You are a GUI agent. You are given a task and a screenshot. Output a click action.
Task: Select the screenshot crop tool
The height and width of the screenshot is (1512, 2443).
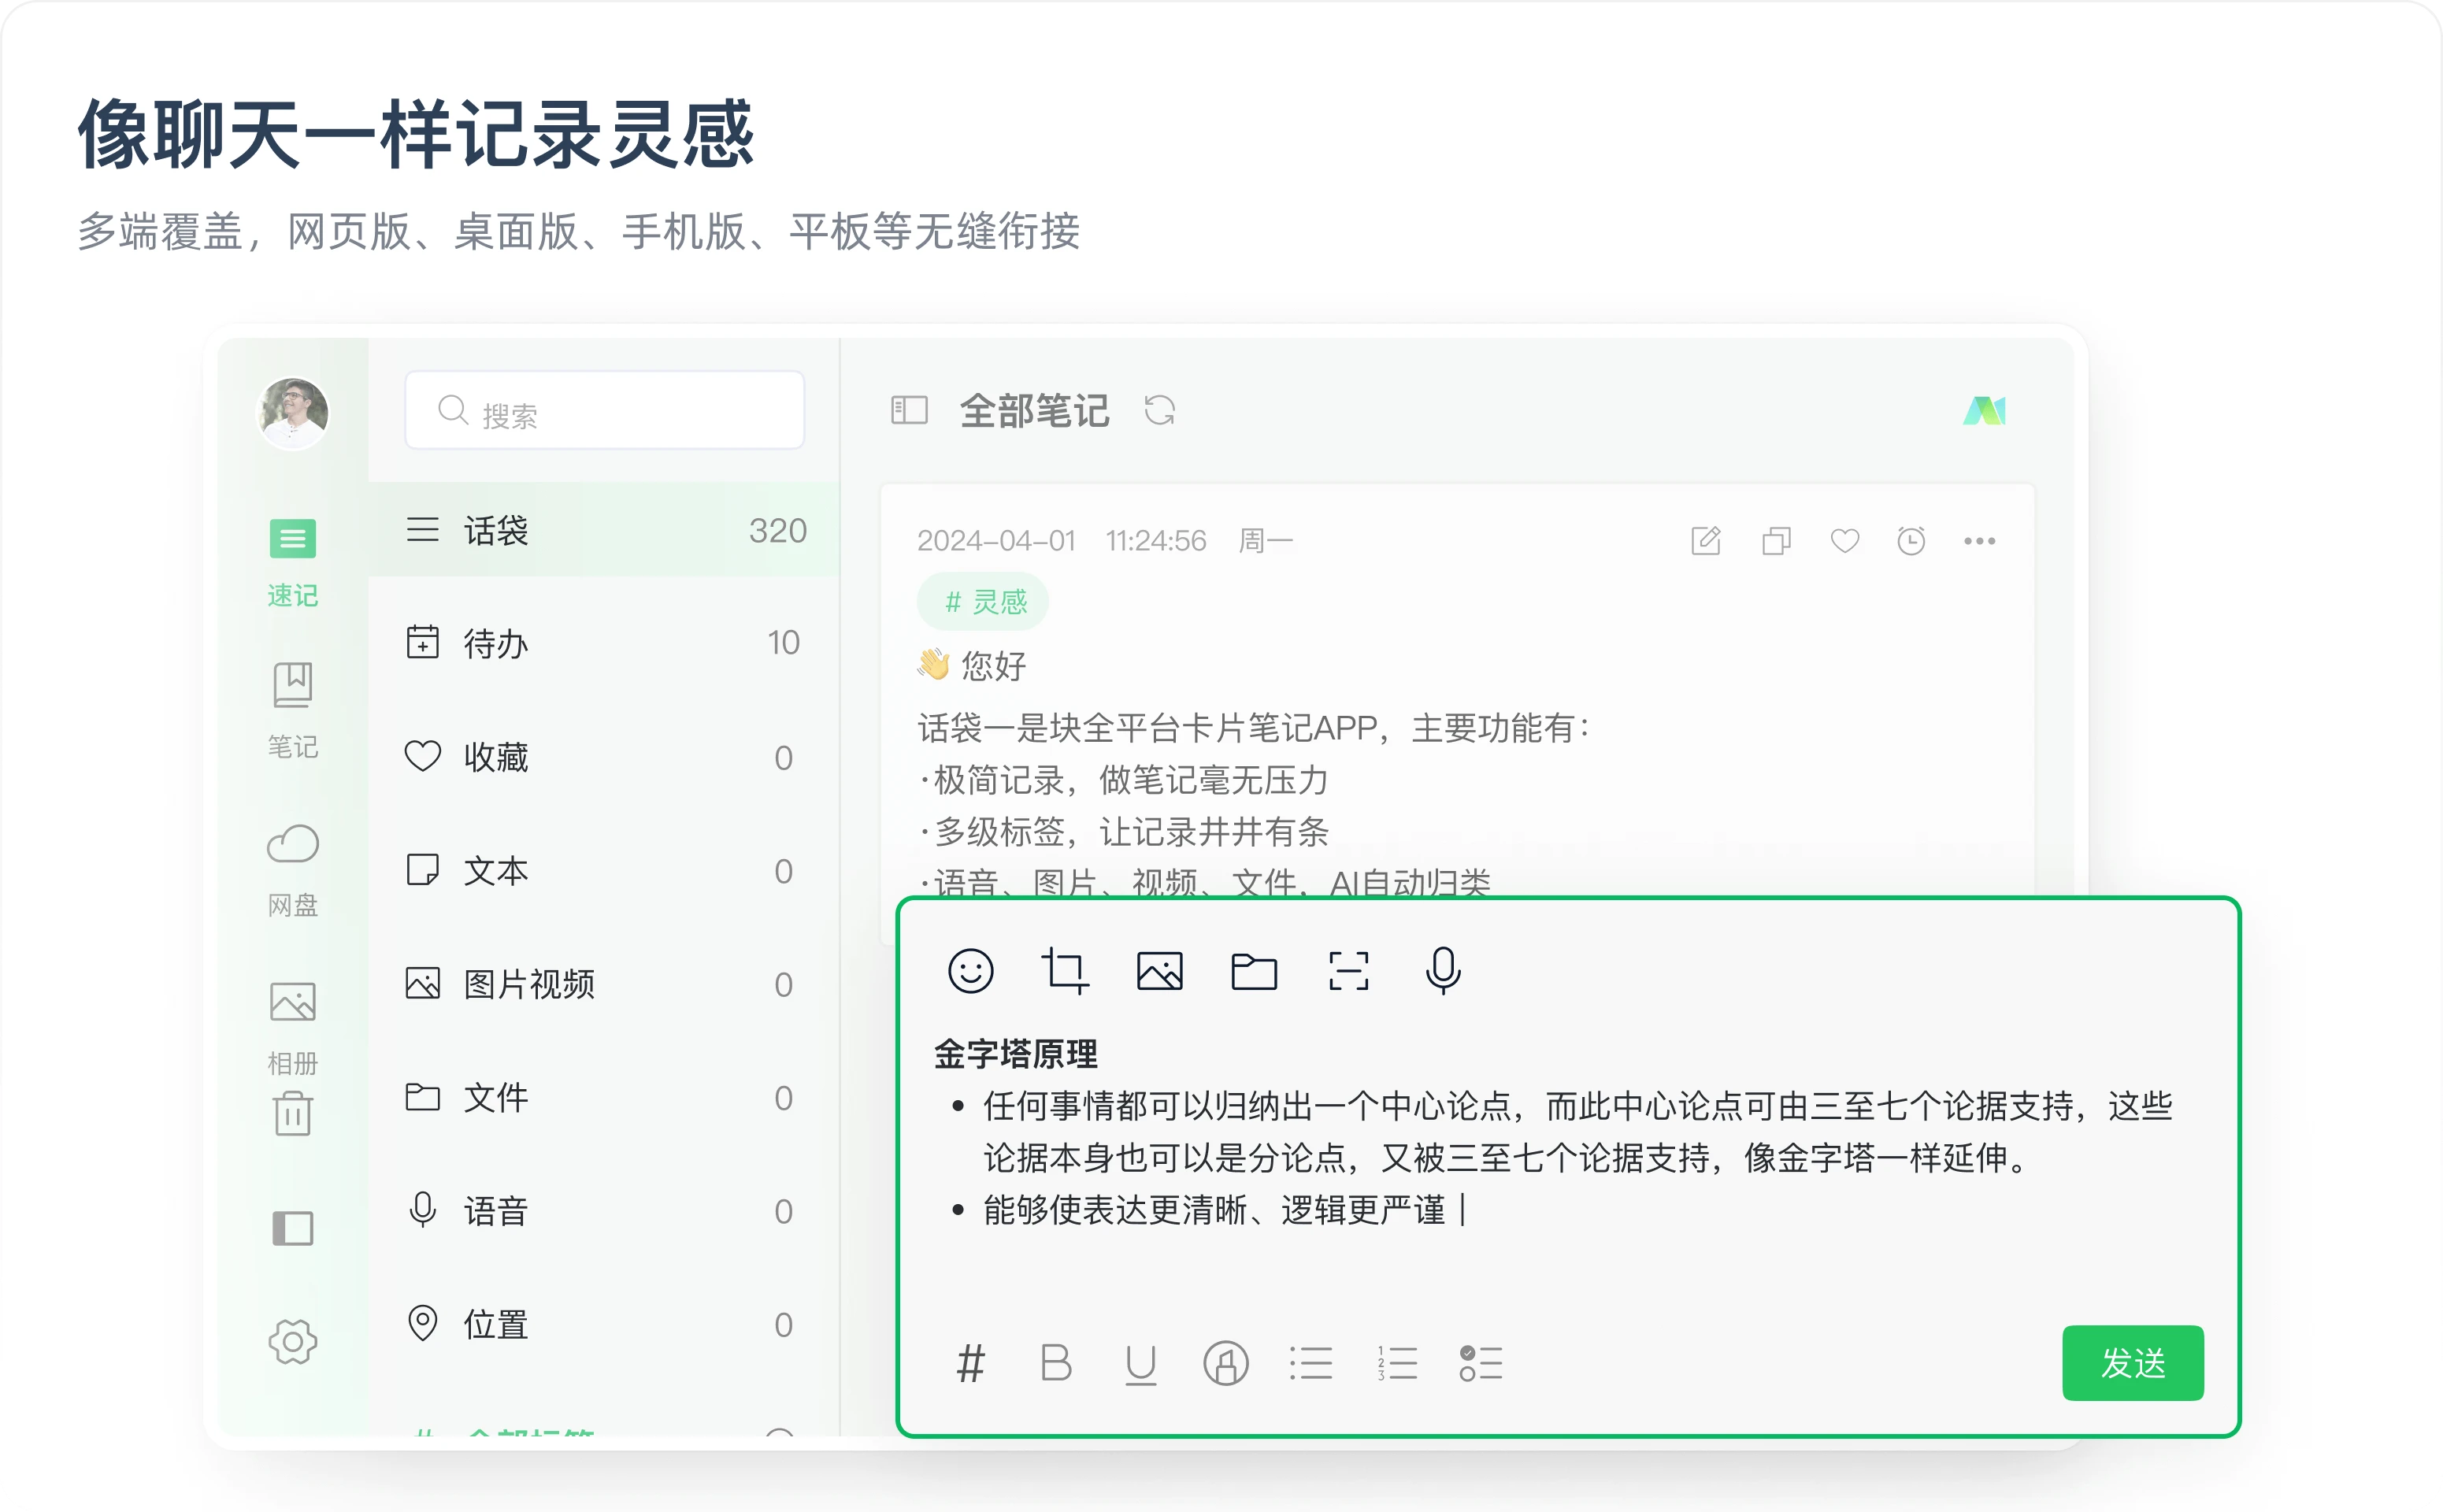1066,969
